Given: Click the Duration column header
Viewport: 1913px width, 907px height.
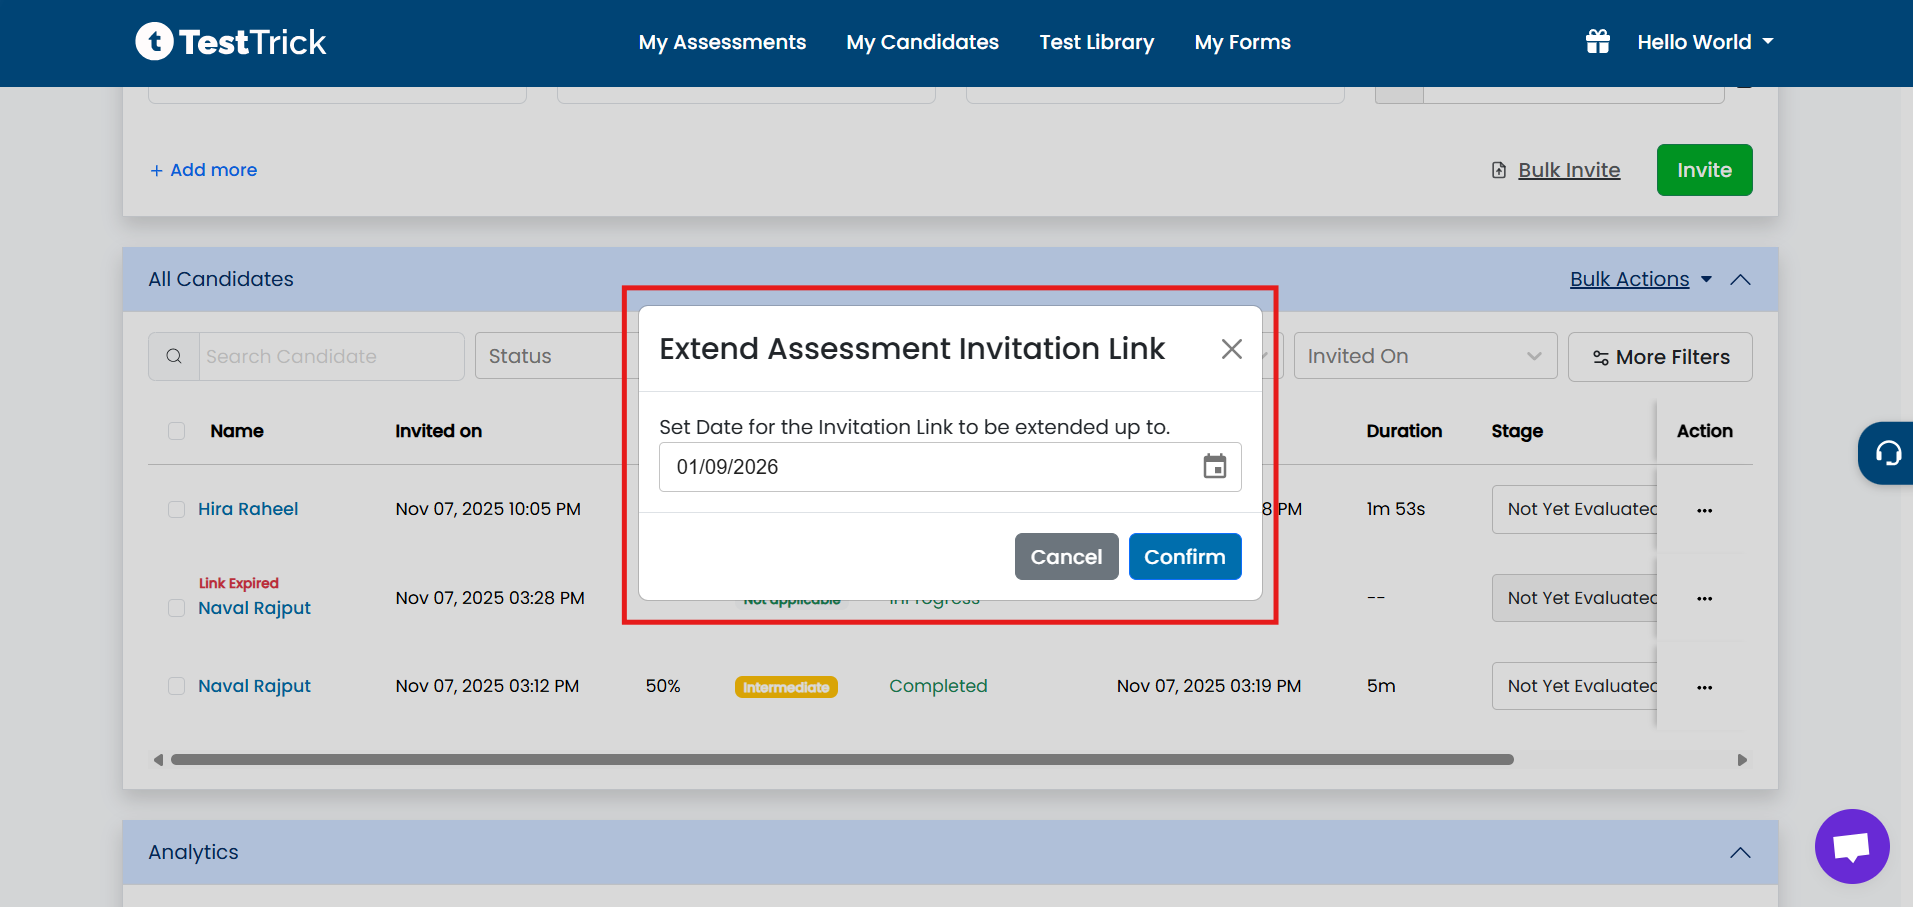Looking at the screenshot, I should tap(1404, 431).
